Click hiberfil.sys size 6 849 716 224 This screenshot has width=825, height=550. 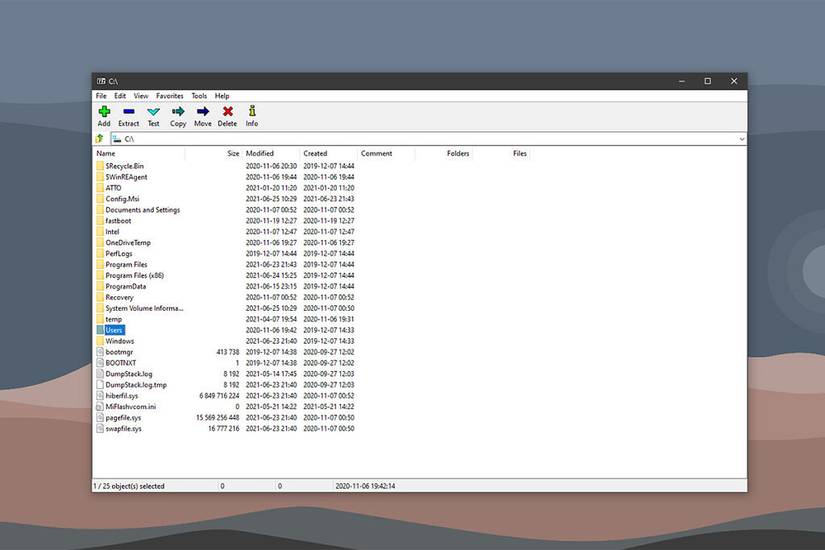219,396
